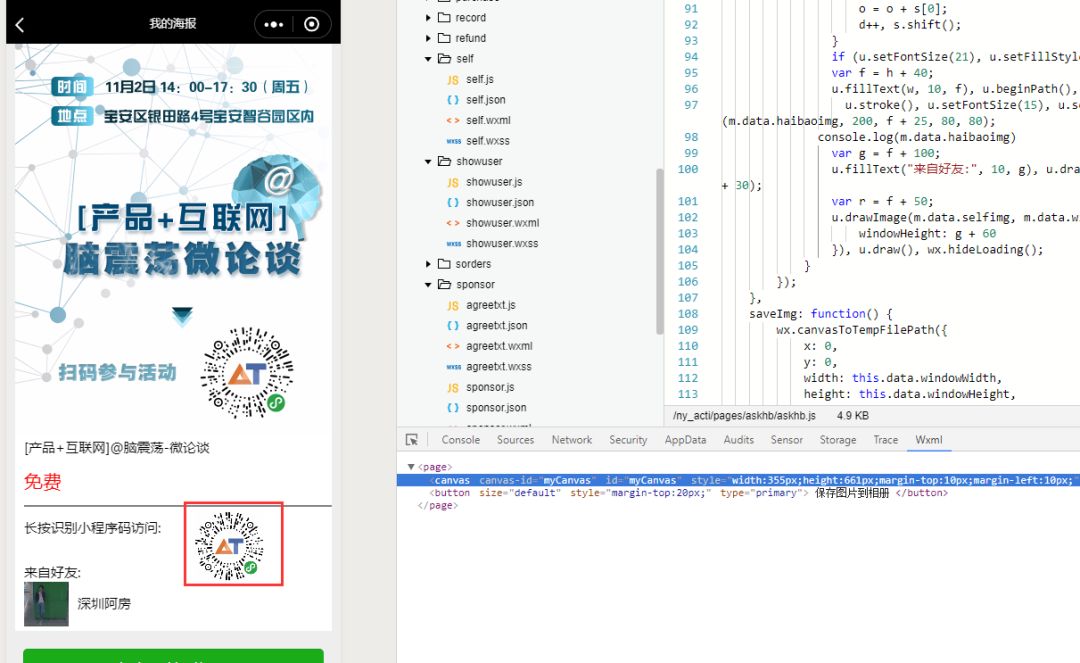Open showuser.wxss file

(501, 244)
